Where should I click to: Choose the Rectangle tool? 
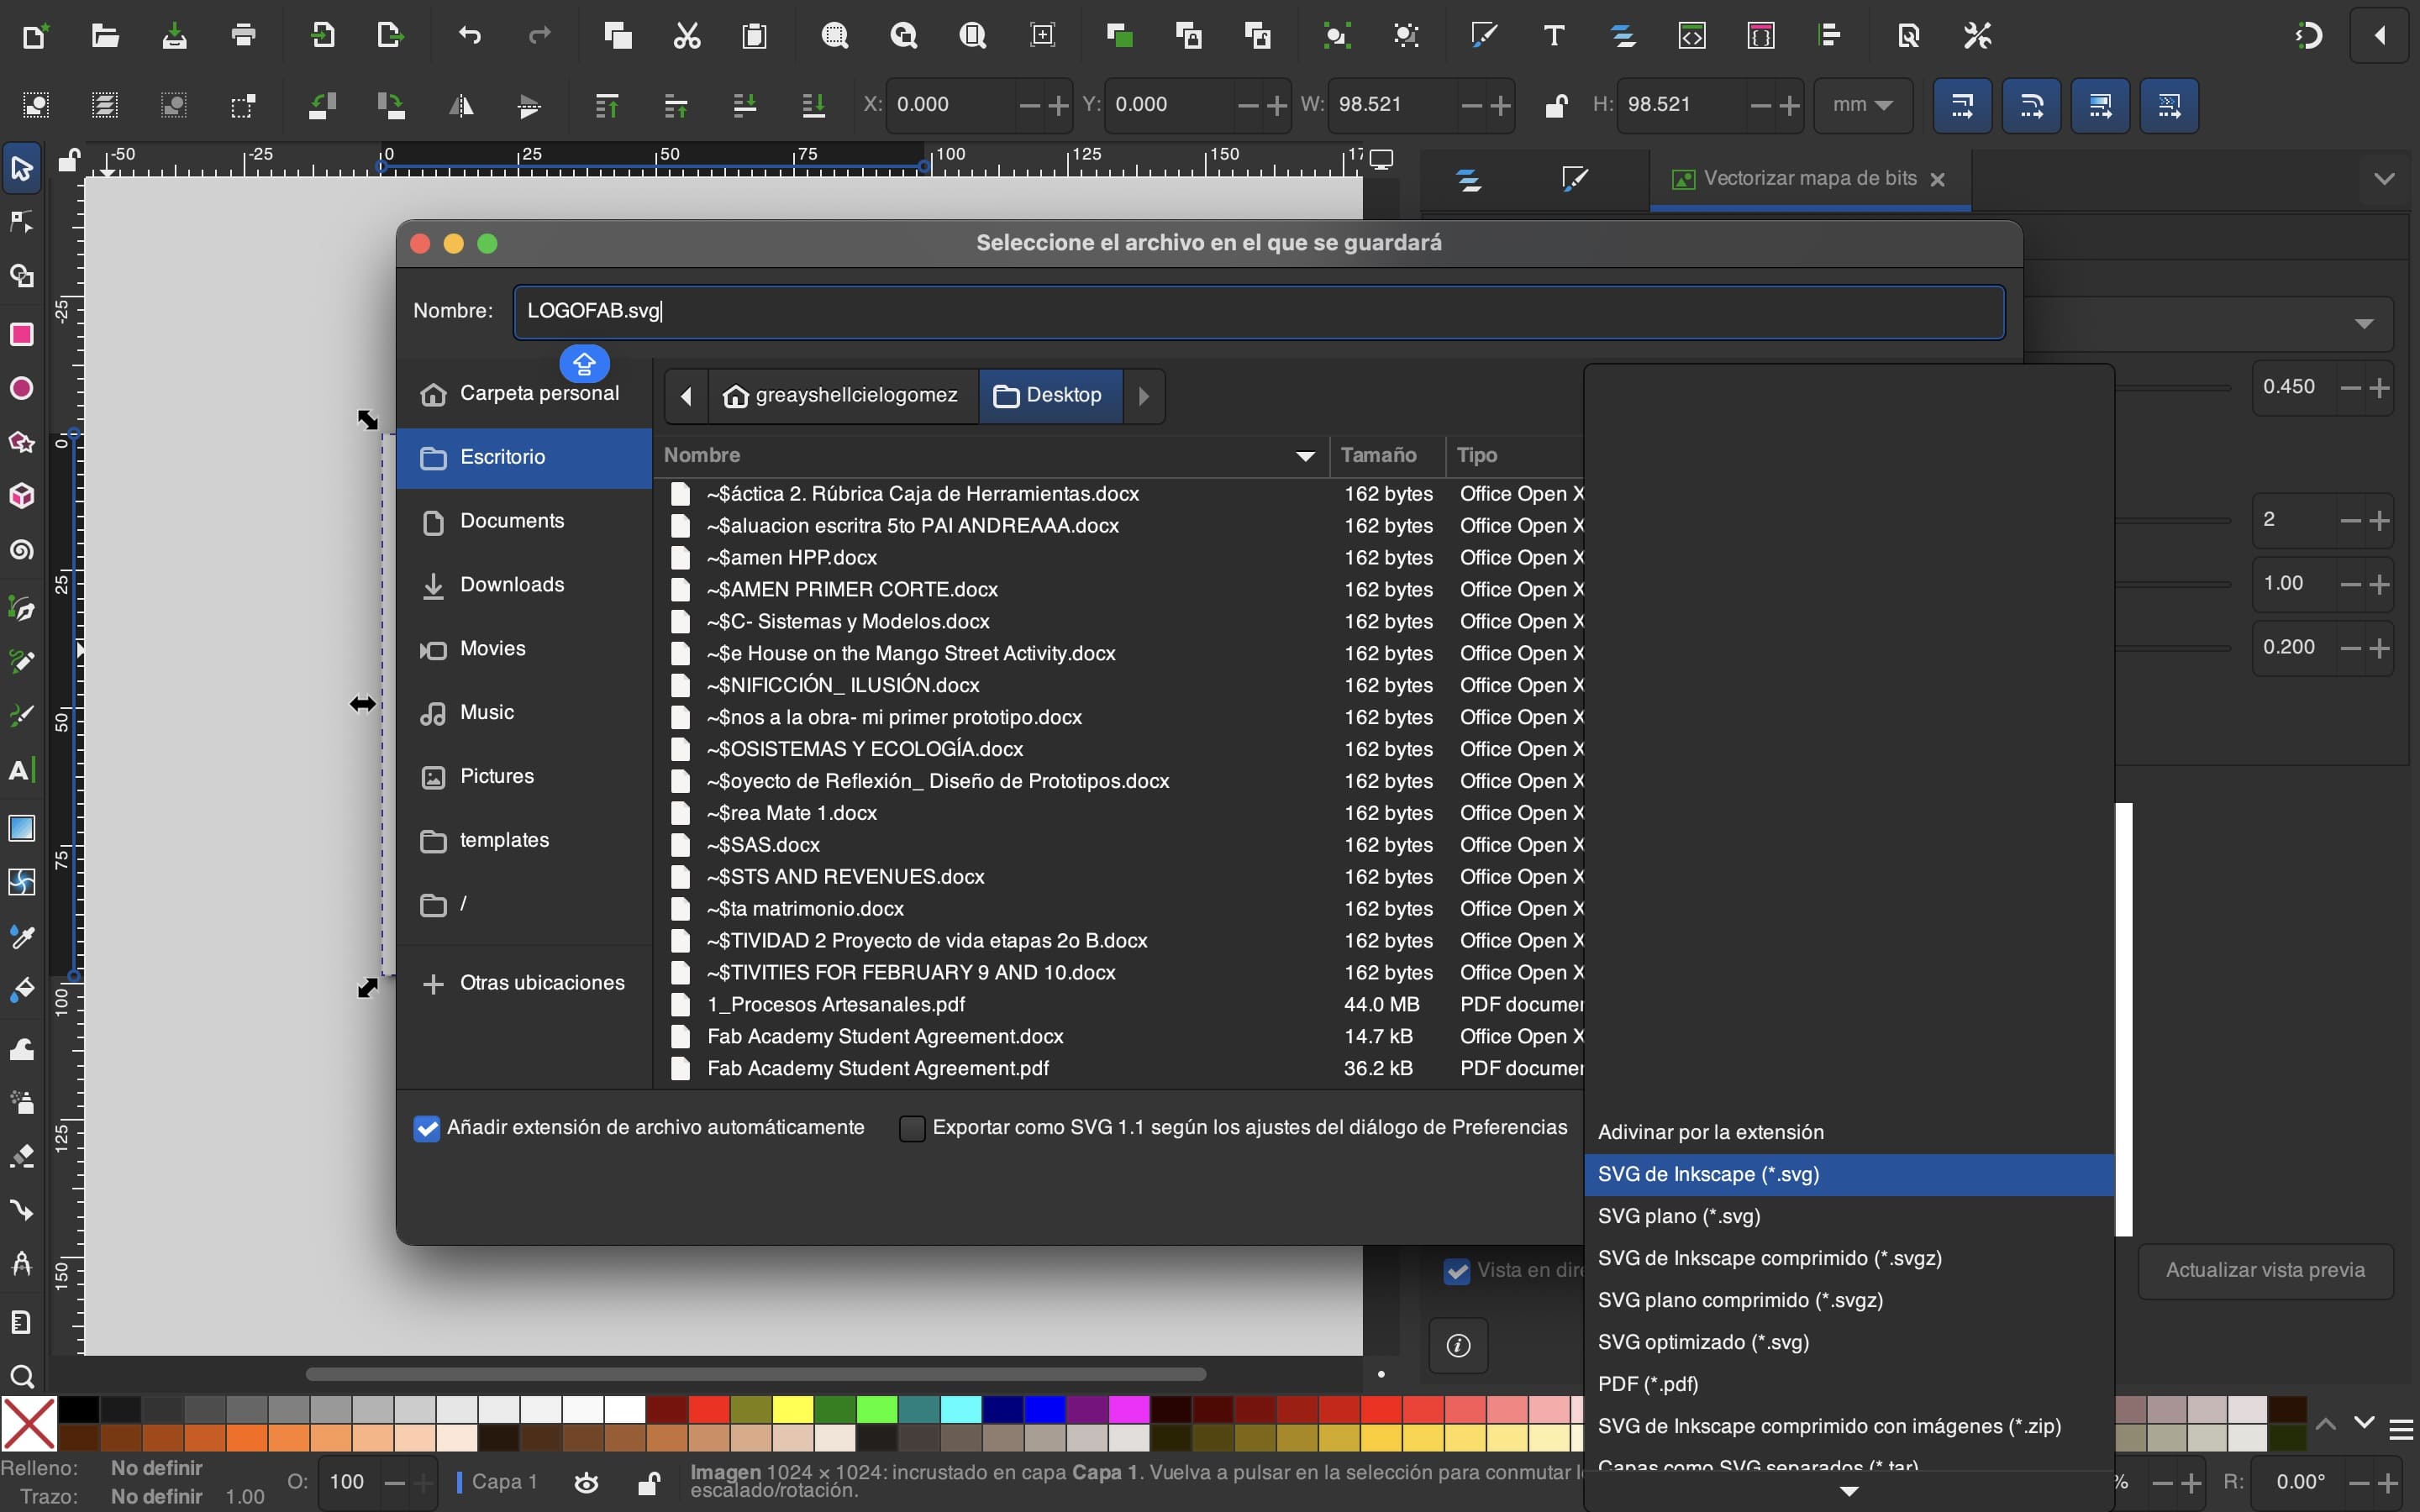21,334
